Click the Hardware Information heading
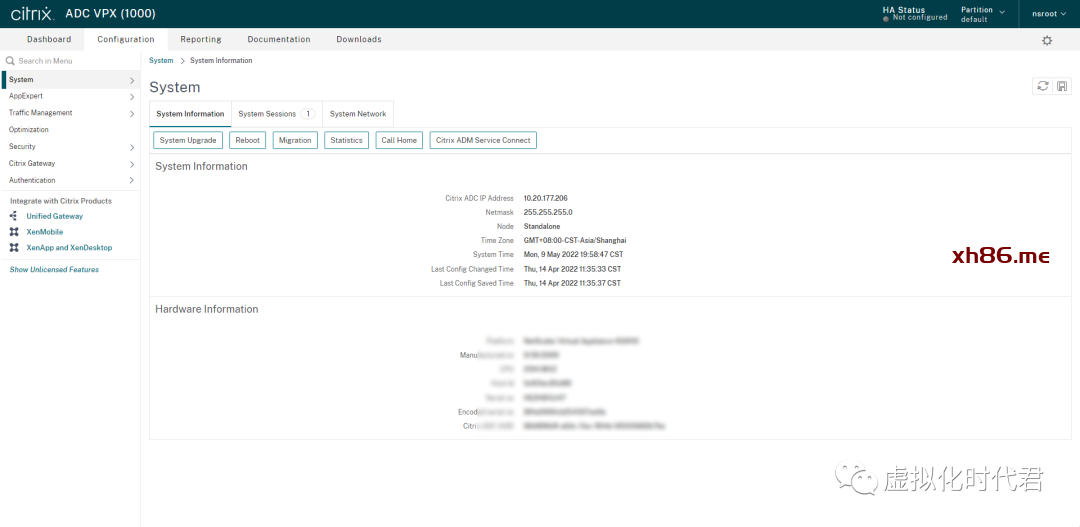This screenshot has height=527, width=1080. [x=207, y=309]
